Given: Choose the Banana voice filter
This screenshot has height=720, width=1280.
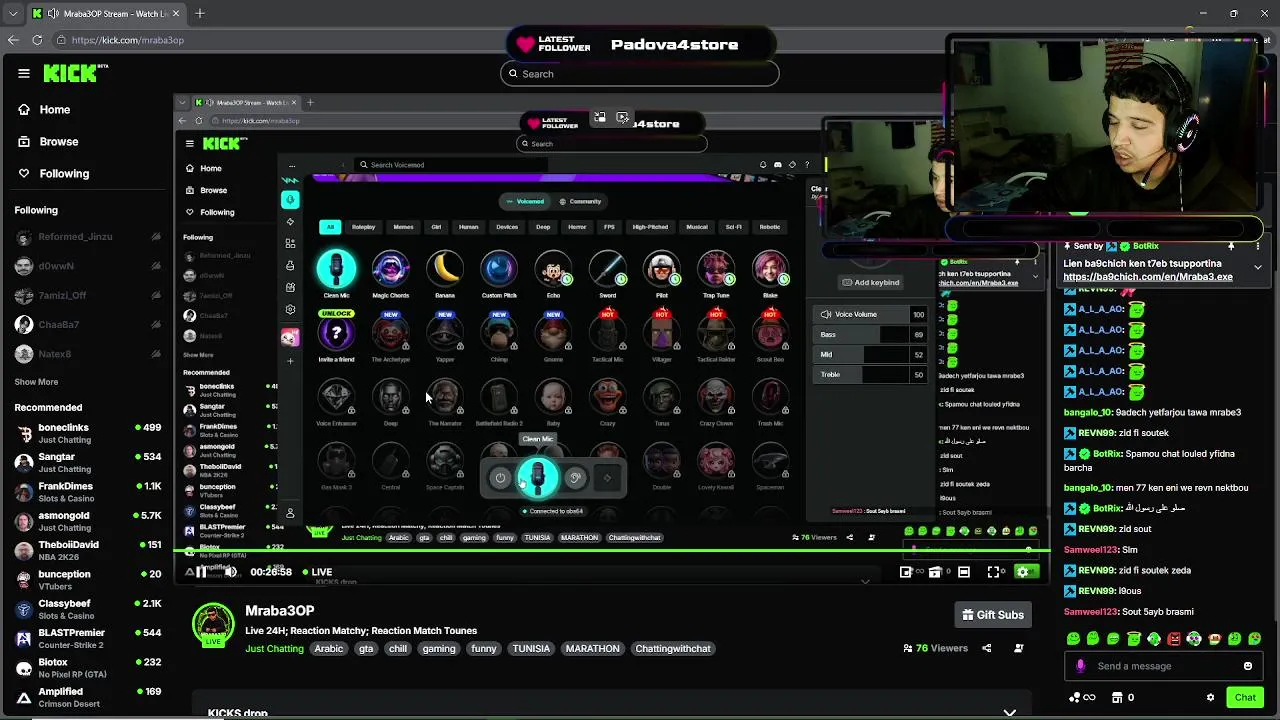Looking at the screenshot, I should click(x=445, y=269).
